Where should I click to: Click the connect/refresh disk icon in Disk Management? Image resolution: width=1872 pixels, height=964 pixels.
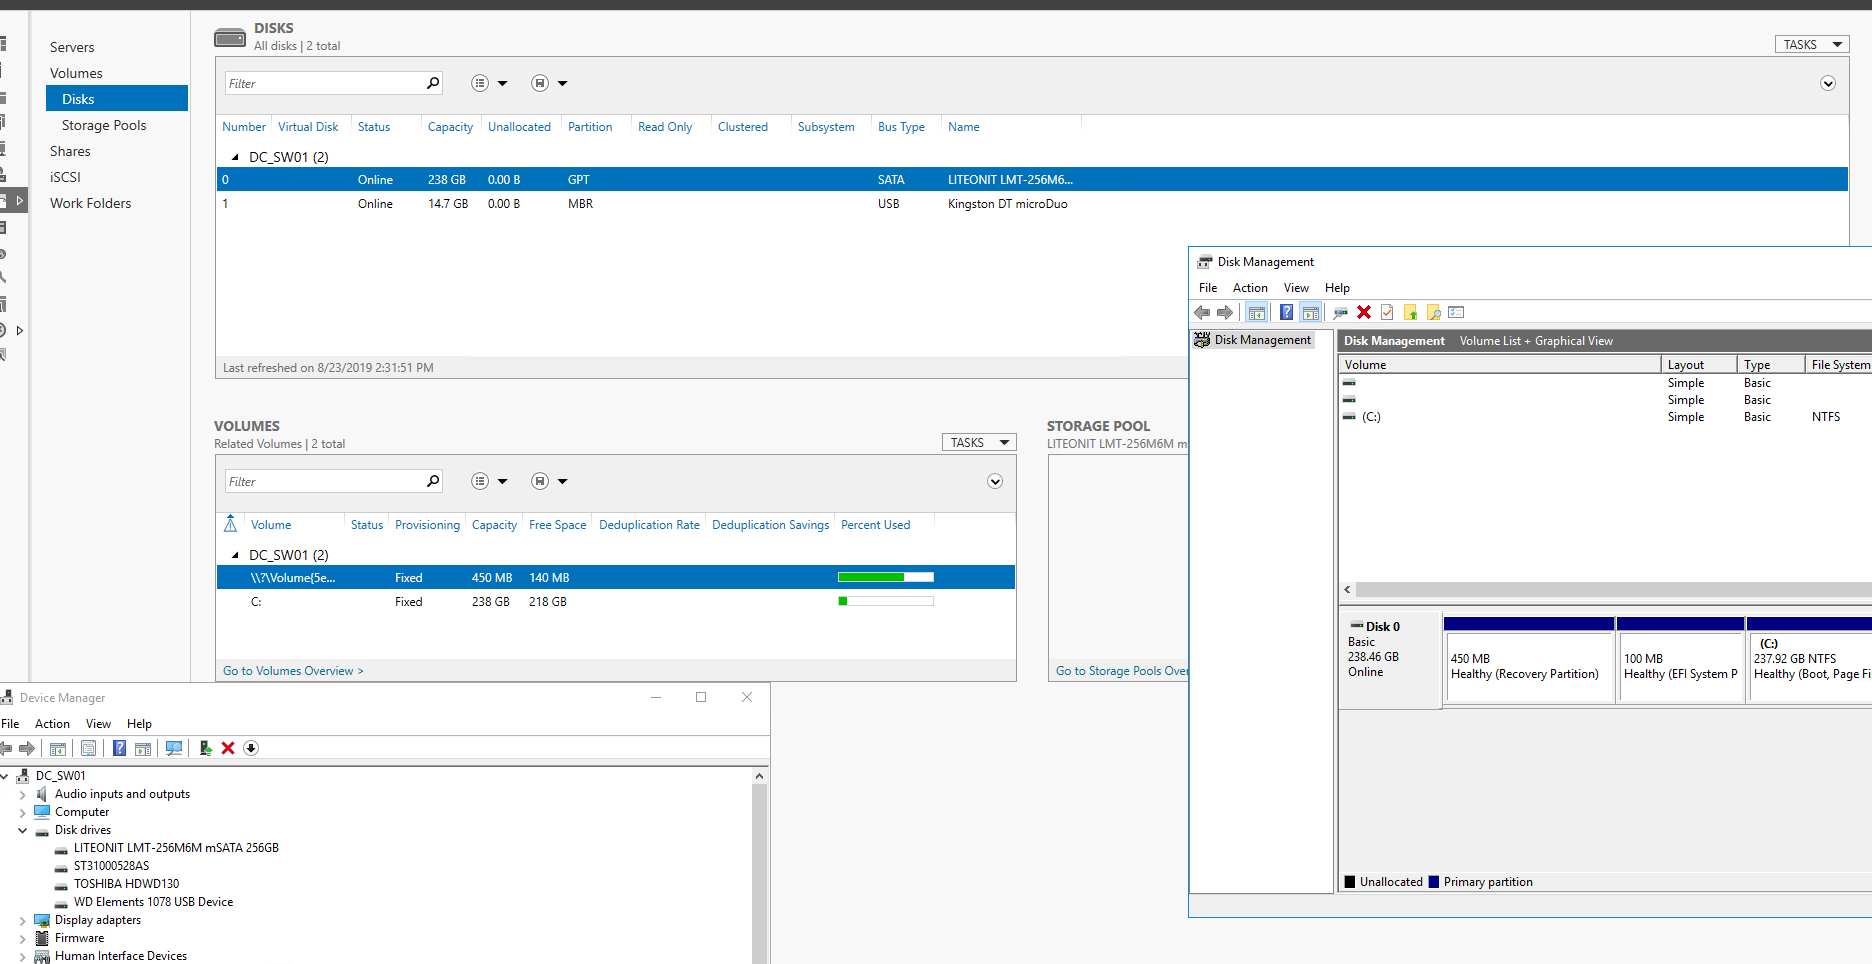tap(1340, 313)
